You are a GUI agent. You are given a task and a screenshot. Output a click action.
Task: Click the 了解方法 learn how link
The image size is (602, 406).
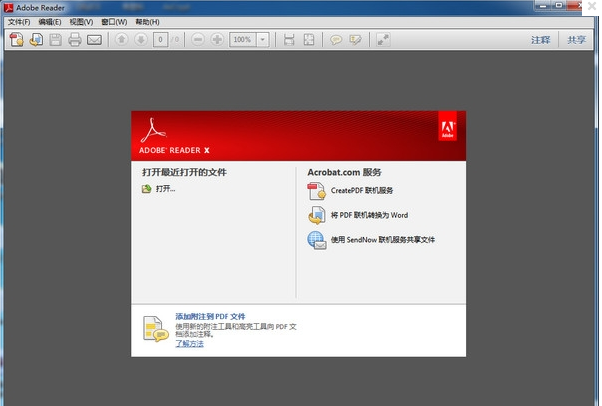coord(189,343)
